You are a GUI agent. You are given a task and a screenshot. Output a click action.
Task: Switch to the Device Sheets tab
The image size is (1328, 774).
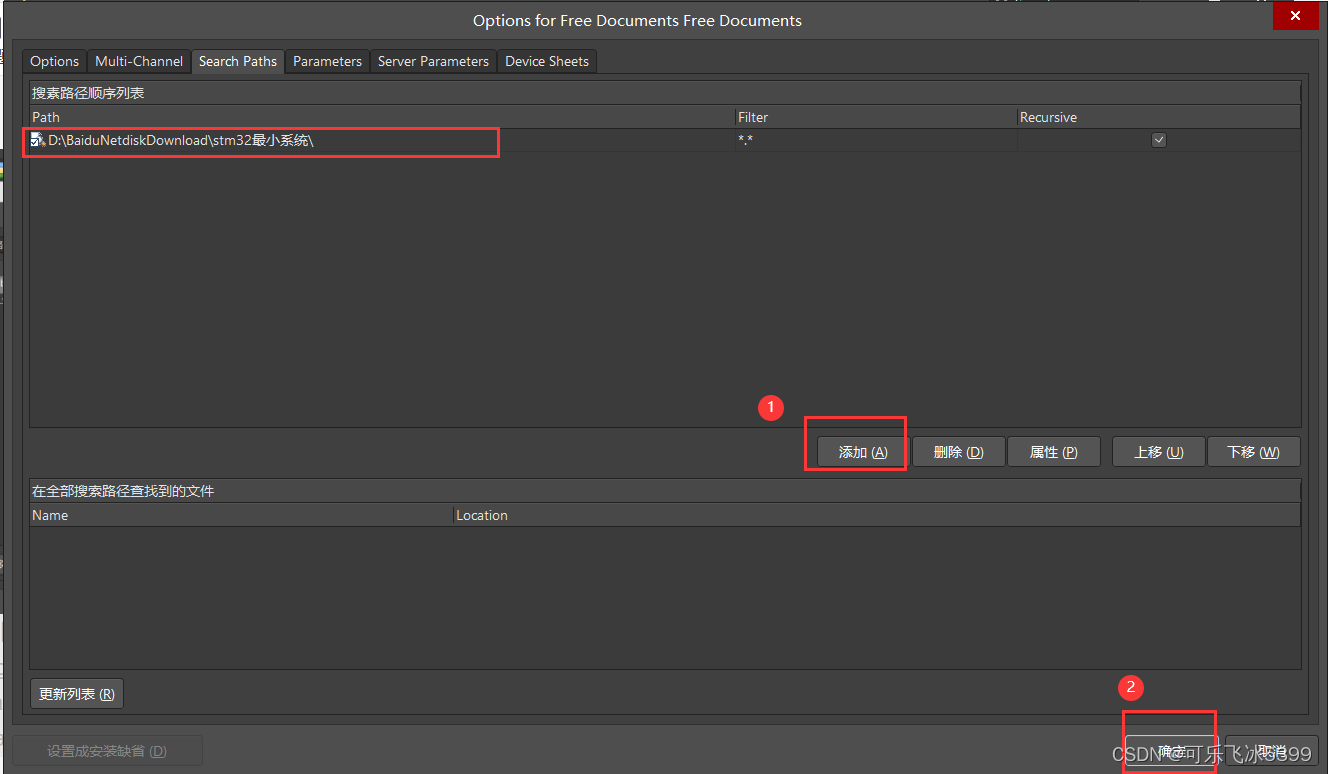(x=547, y=61)
